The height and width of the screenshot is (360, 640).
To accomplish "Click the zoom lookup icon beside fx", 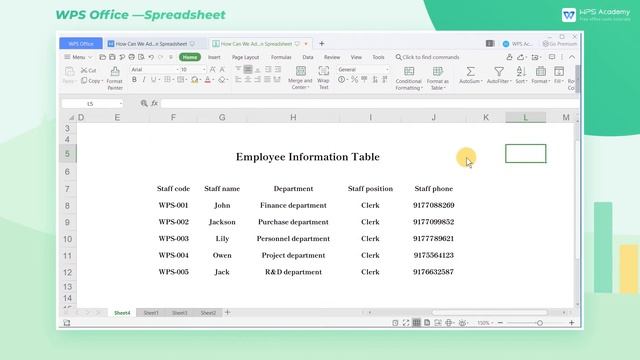I will [144, 103].
